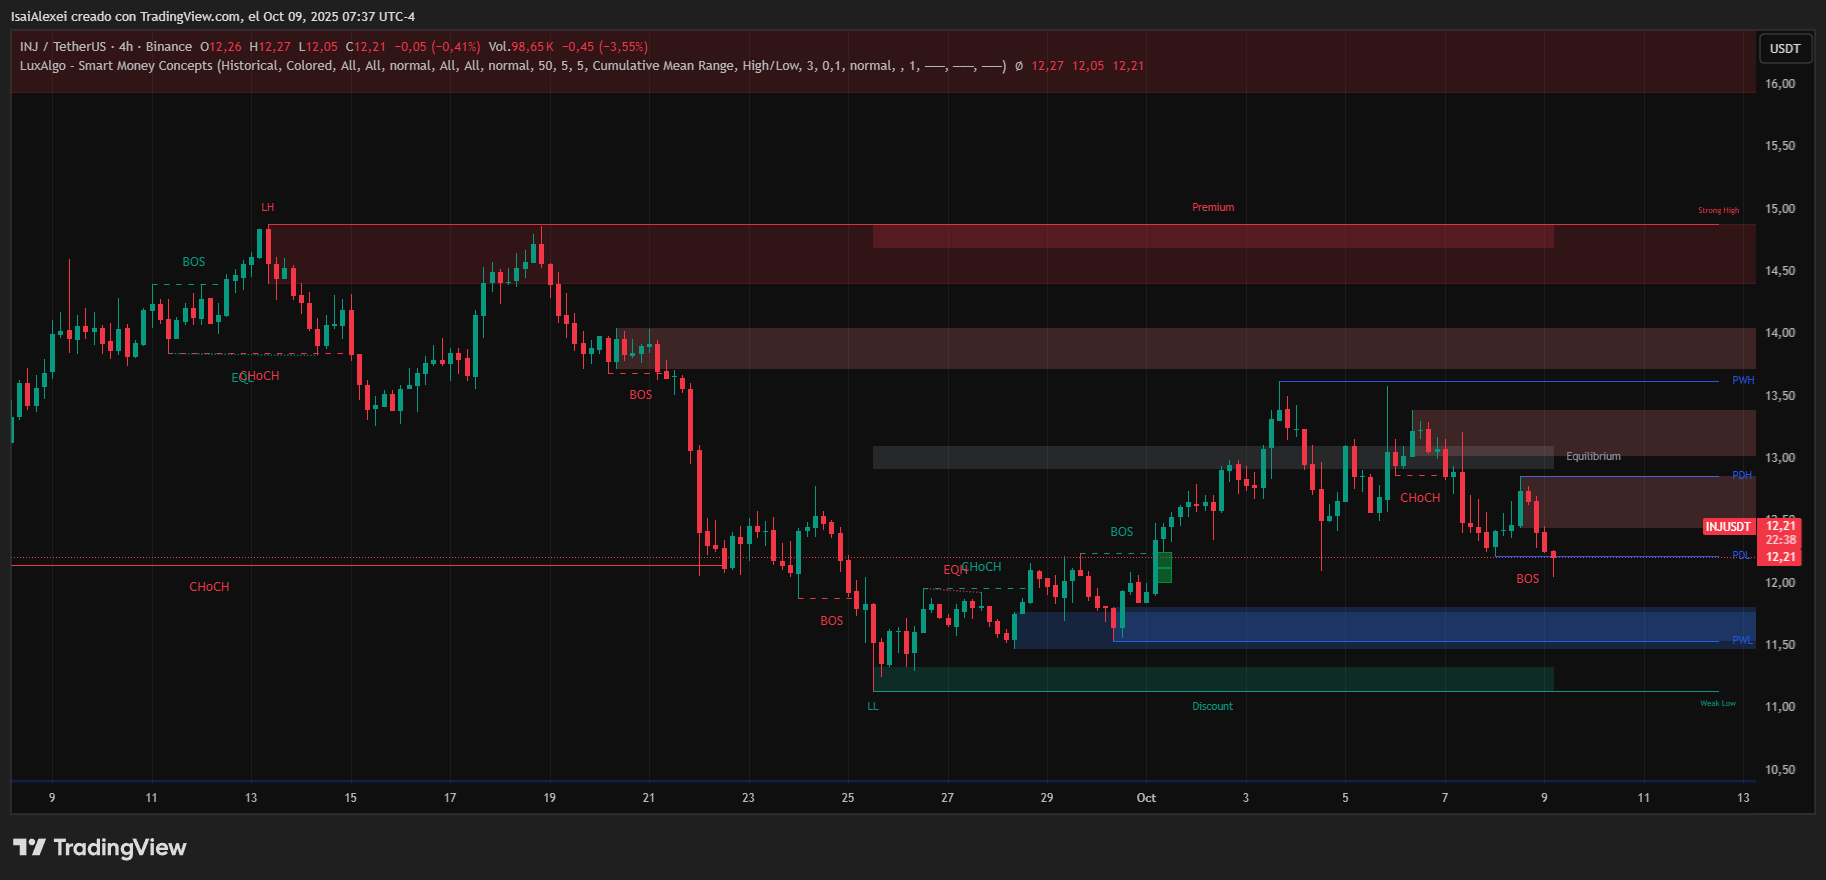Open the USDT currency selector
This screenshot has height=880, width=1826.
pyautogui.click(x=1785, y=48)
